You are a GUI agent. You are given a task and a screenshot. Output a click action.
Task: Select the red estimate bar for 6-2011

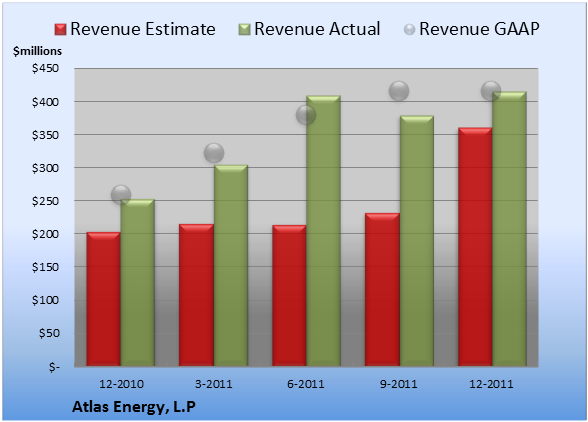coord(289,295)
